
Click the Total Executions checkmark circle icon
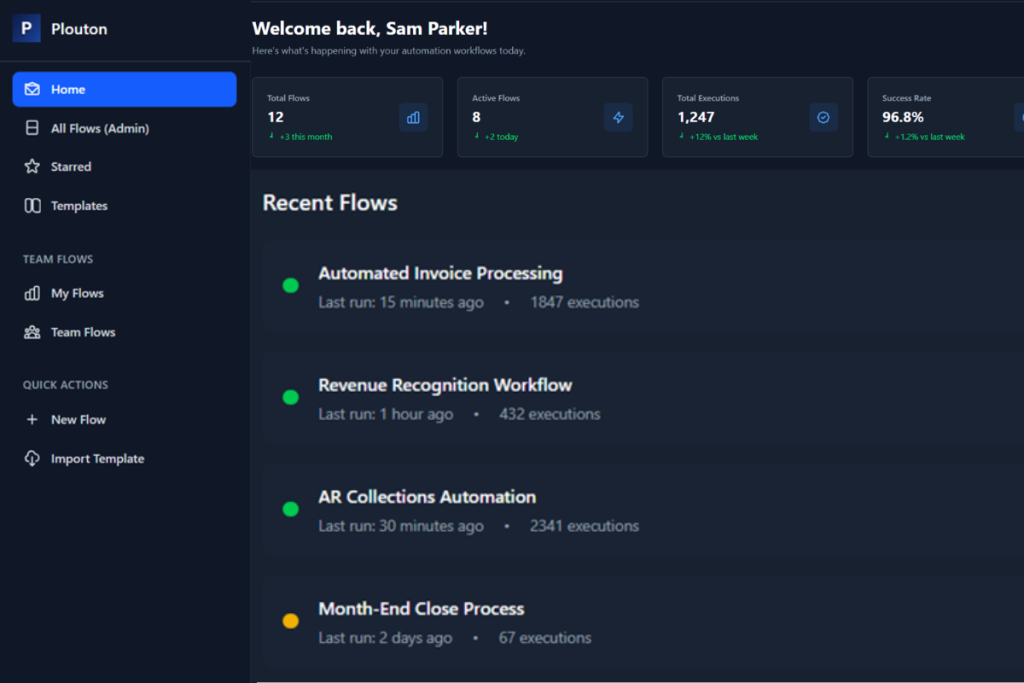coord(824,118)
